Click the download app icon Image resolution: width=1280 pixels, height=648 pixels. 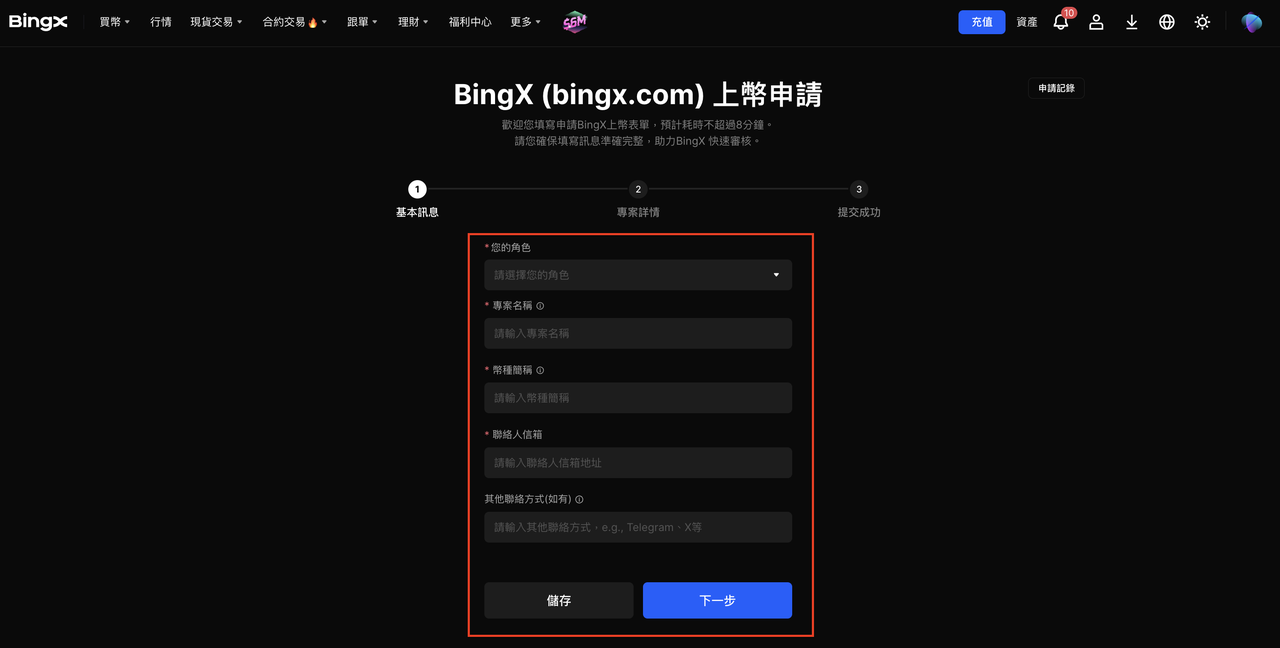[1131, 22]
